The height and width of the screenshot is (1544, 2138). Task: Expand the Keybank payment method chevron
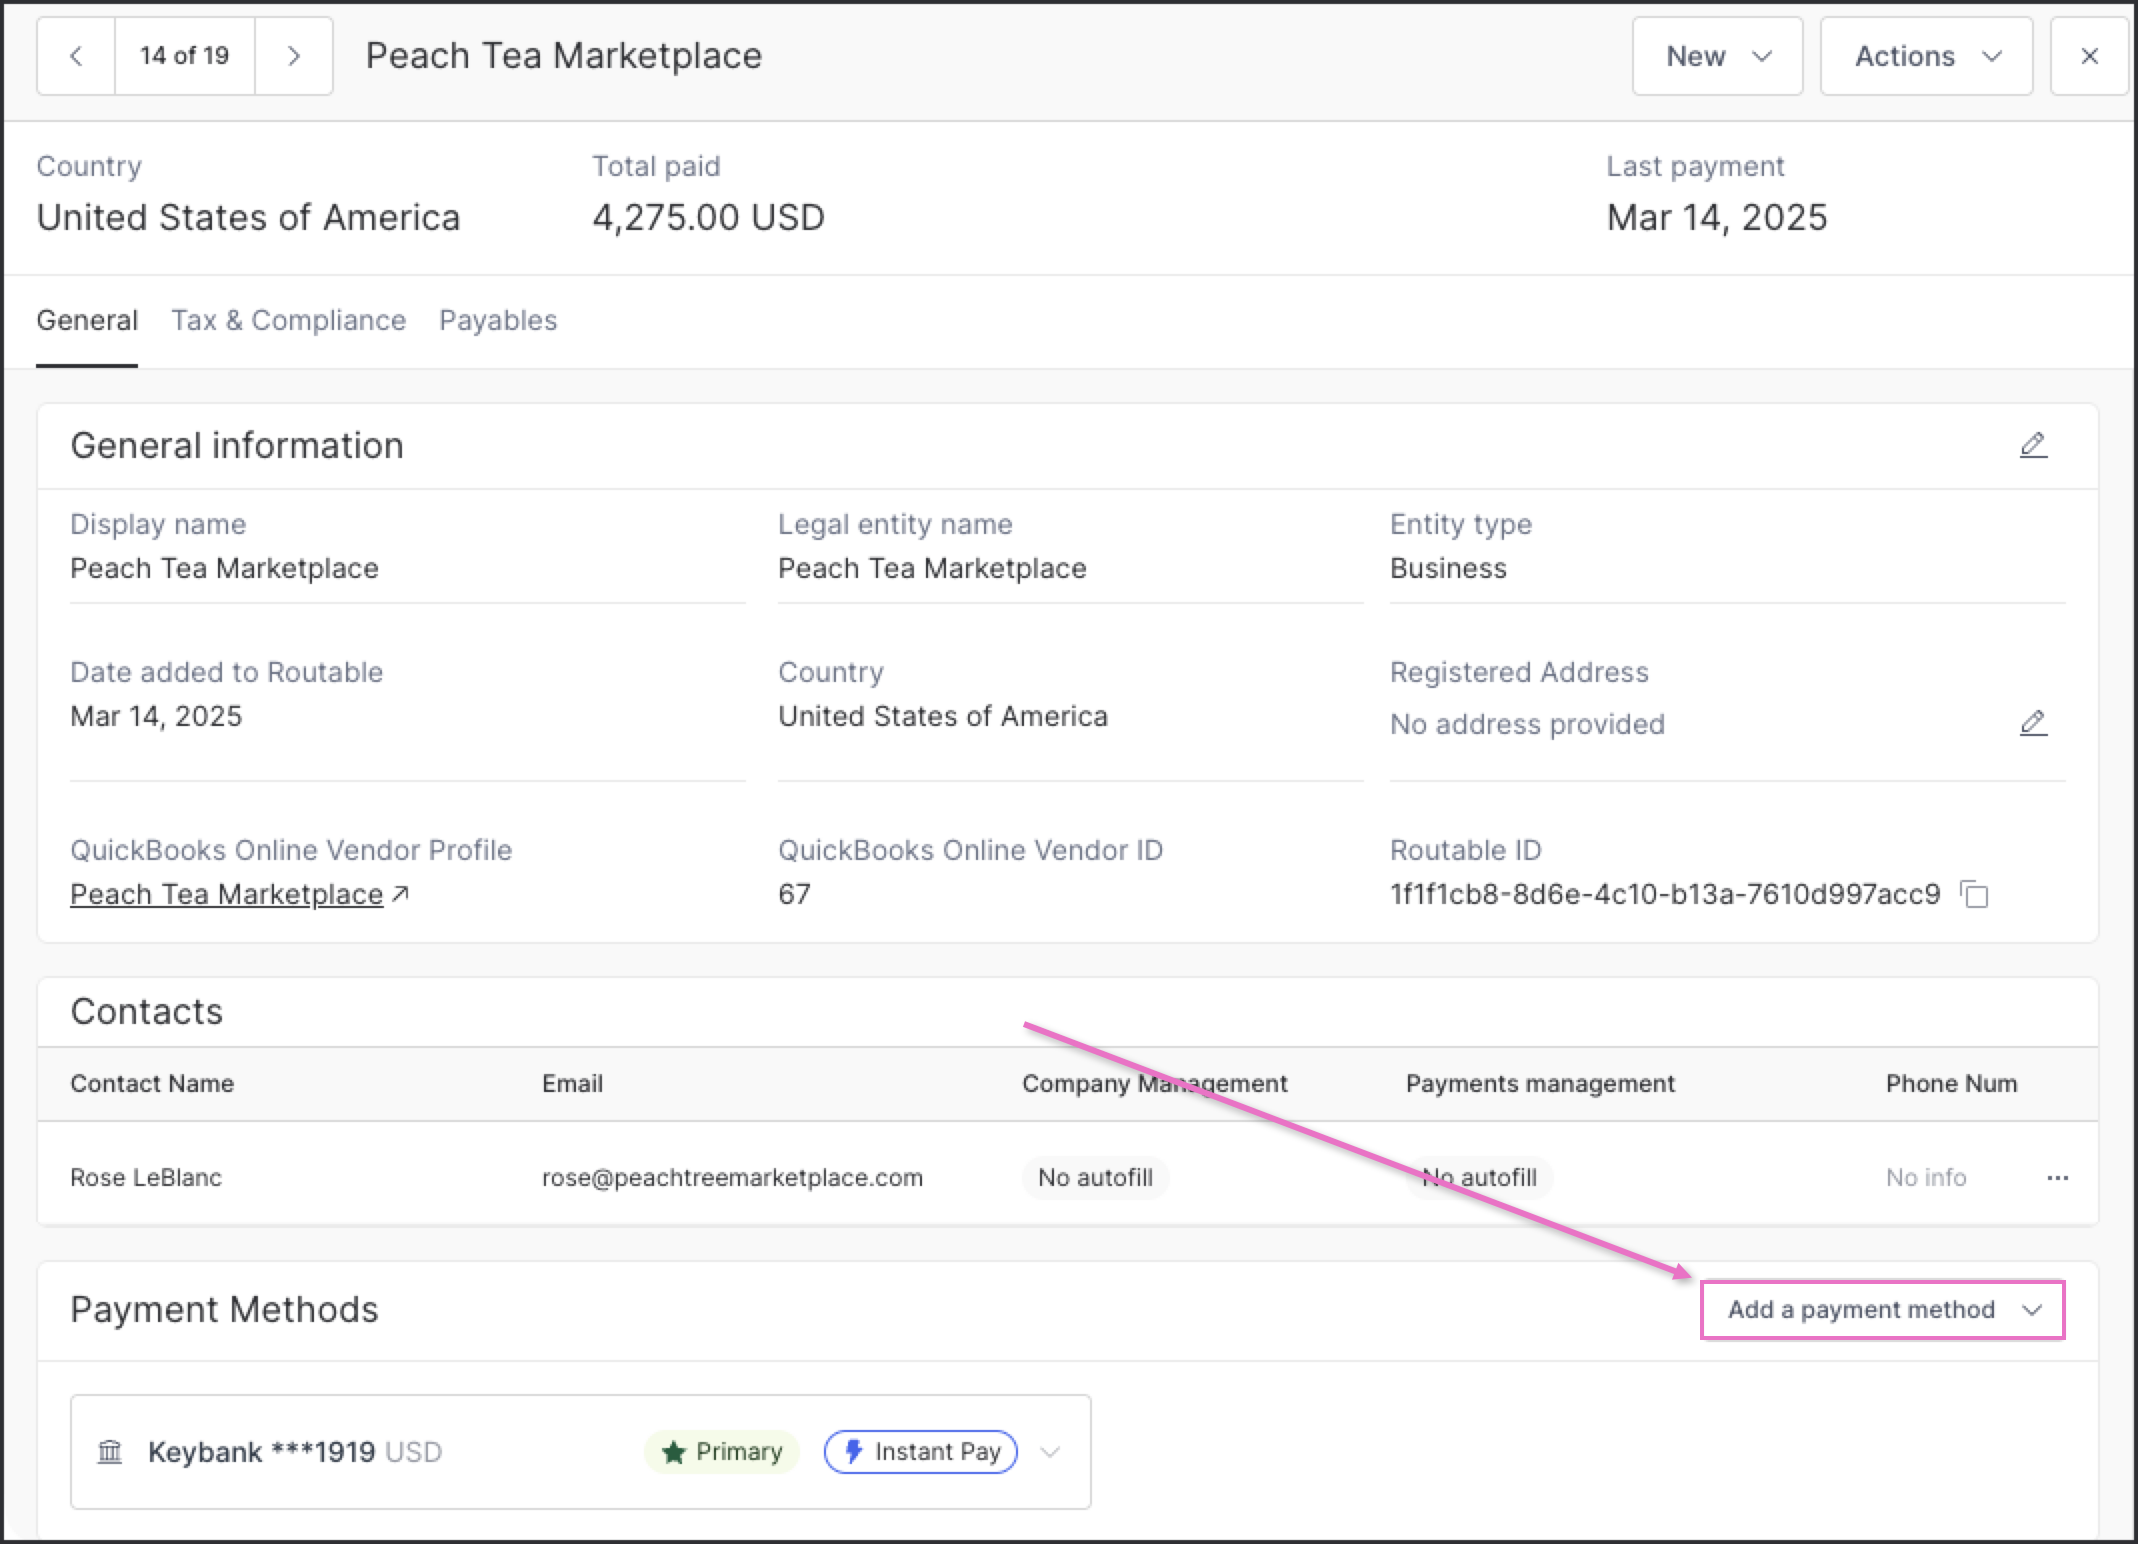(1050, 1452)
